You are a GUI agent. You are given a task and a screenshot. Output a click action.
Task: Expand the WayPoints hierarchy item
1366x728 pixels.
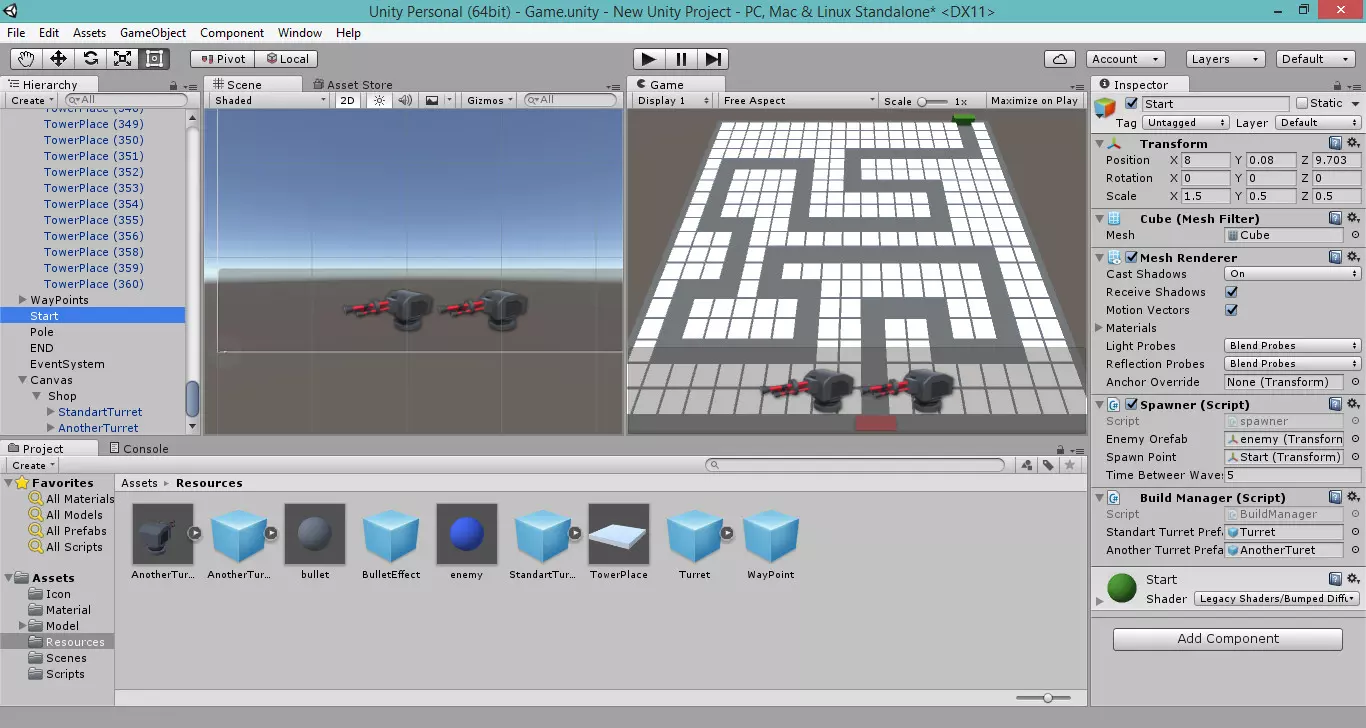pos(23,300)
